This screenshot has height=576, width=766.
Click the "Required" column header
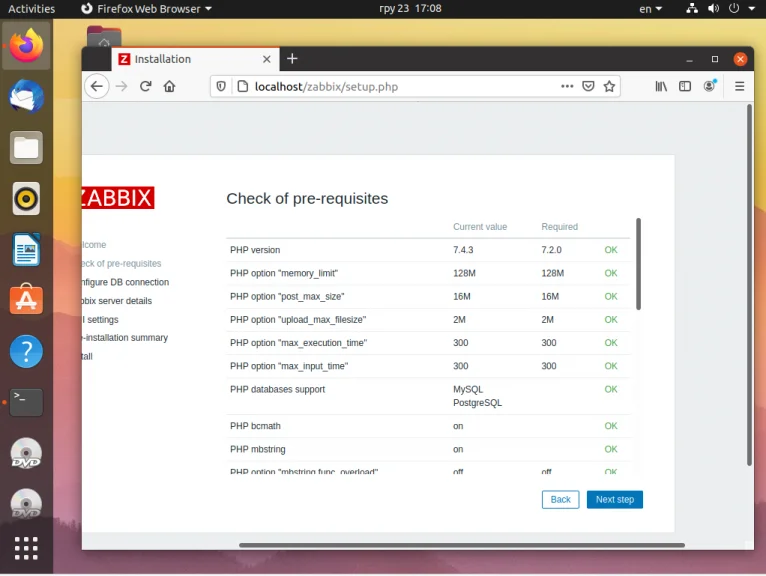tap(559, 227)
